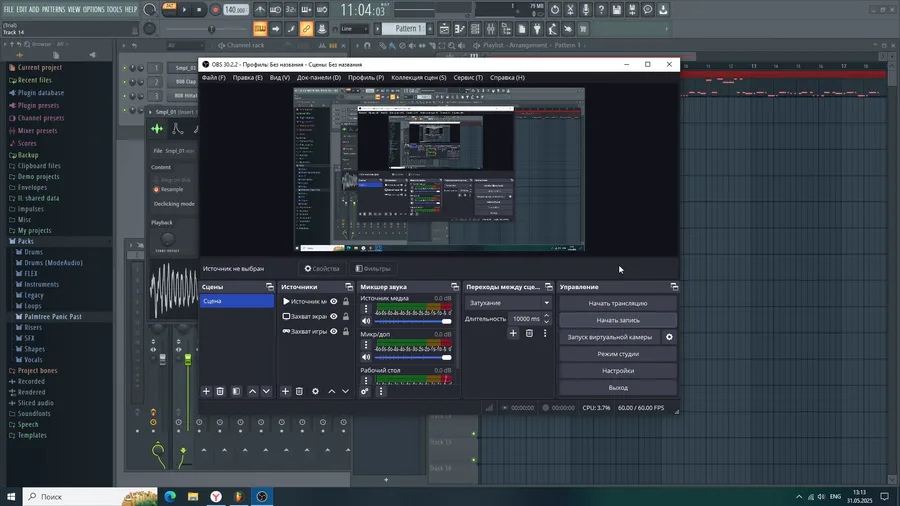Open the Микр/доп channel three-dot menu
The height and width of the screenshot is (506, 900).
(x=366, y=345)
